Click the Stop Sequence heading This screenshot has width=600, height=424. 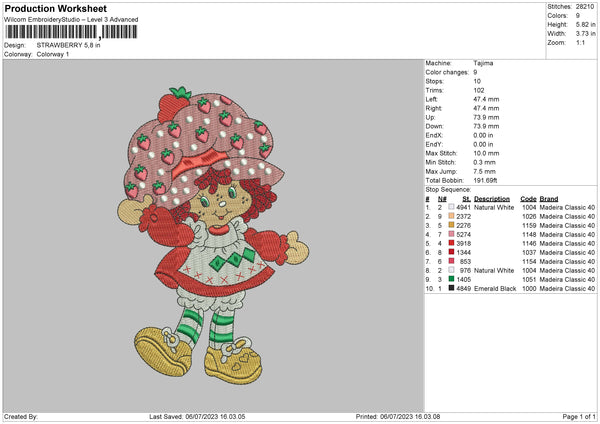(448, 190)
